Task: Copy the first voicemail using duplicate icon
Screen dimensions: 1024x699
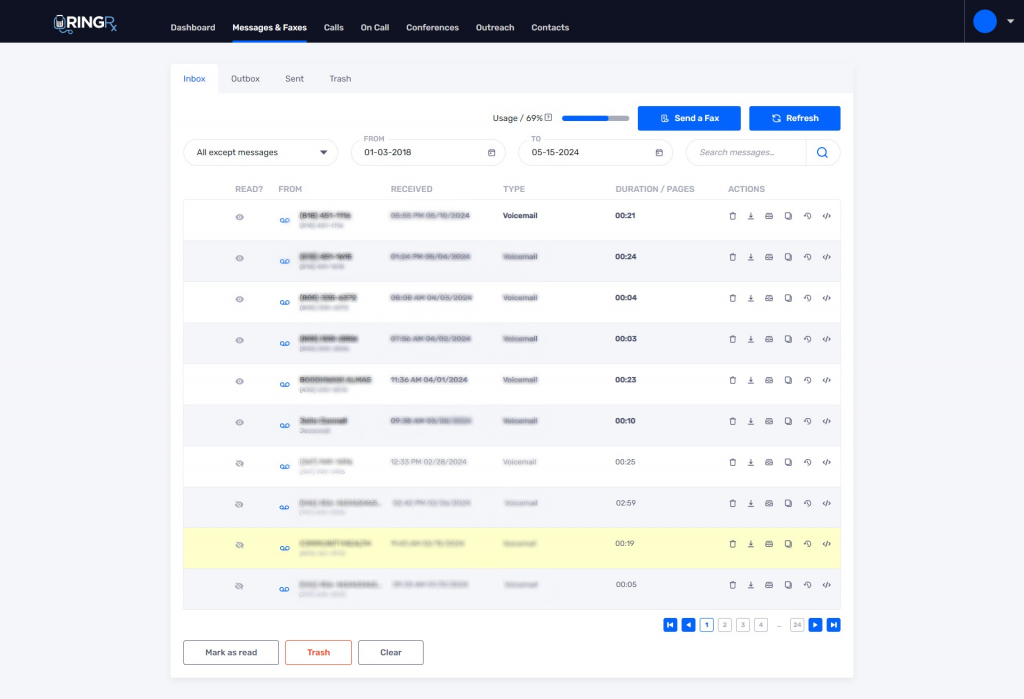Action: pos(788,217)
